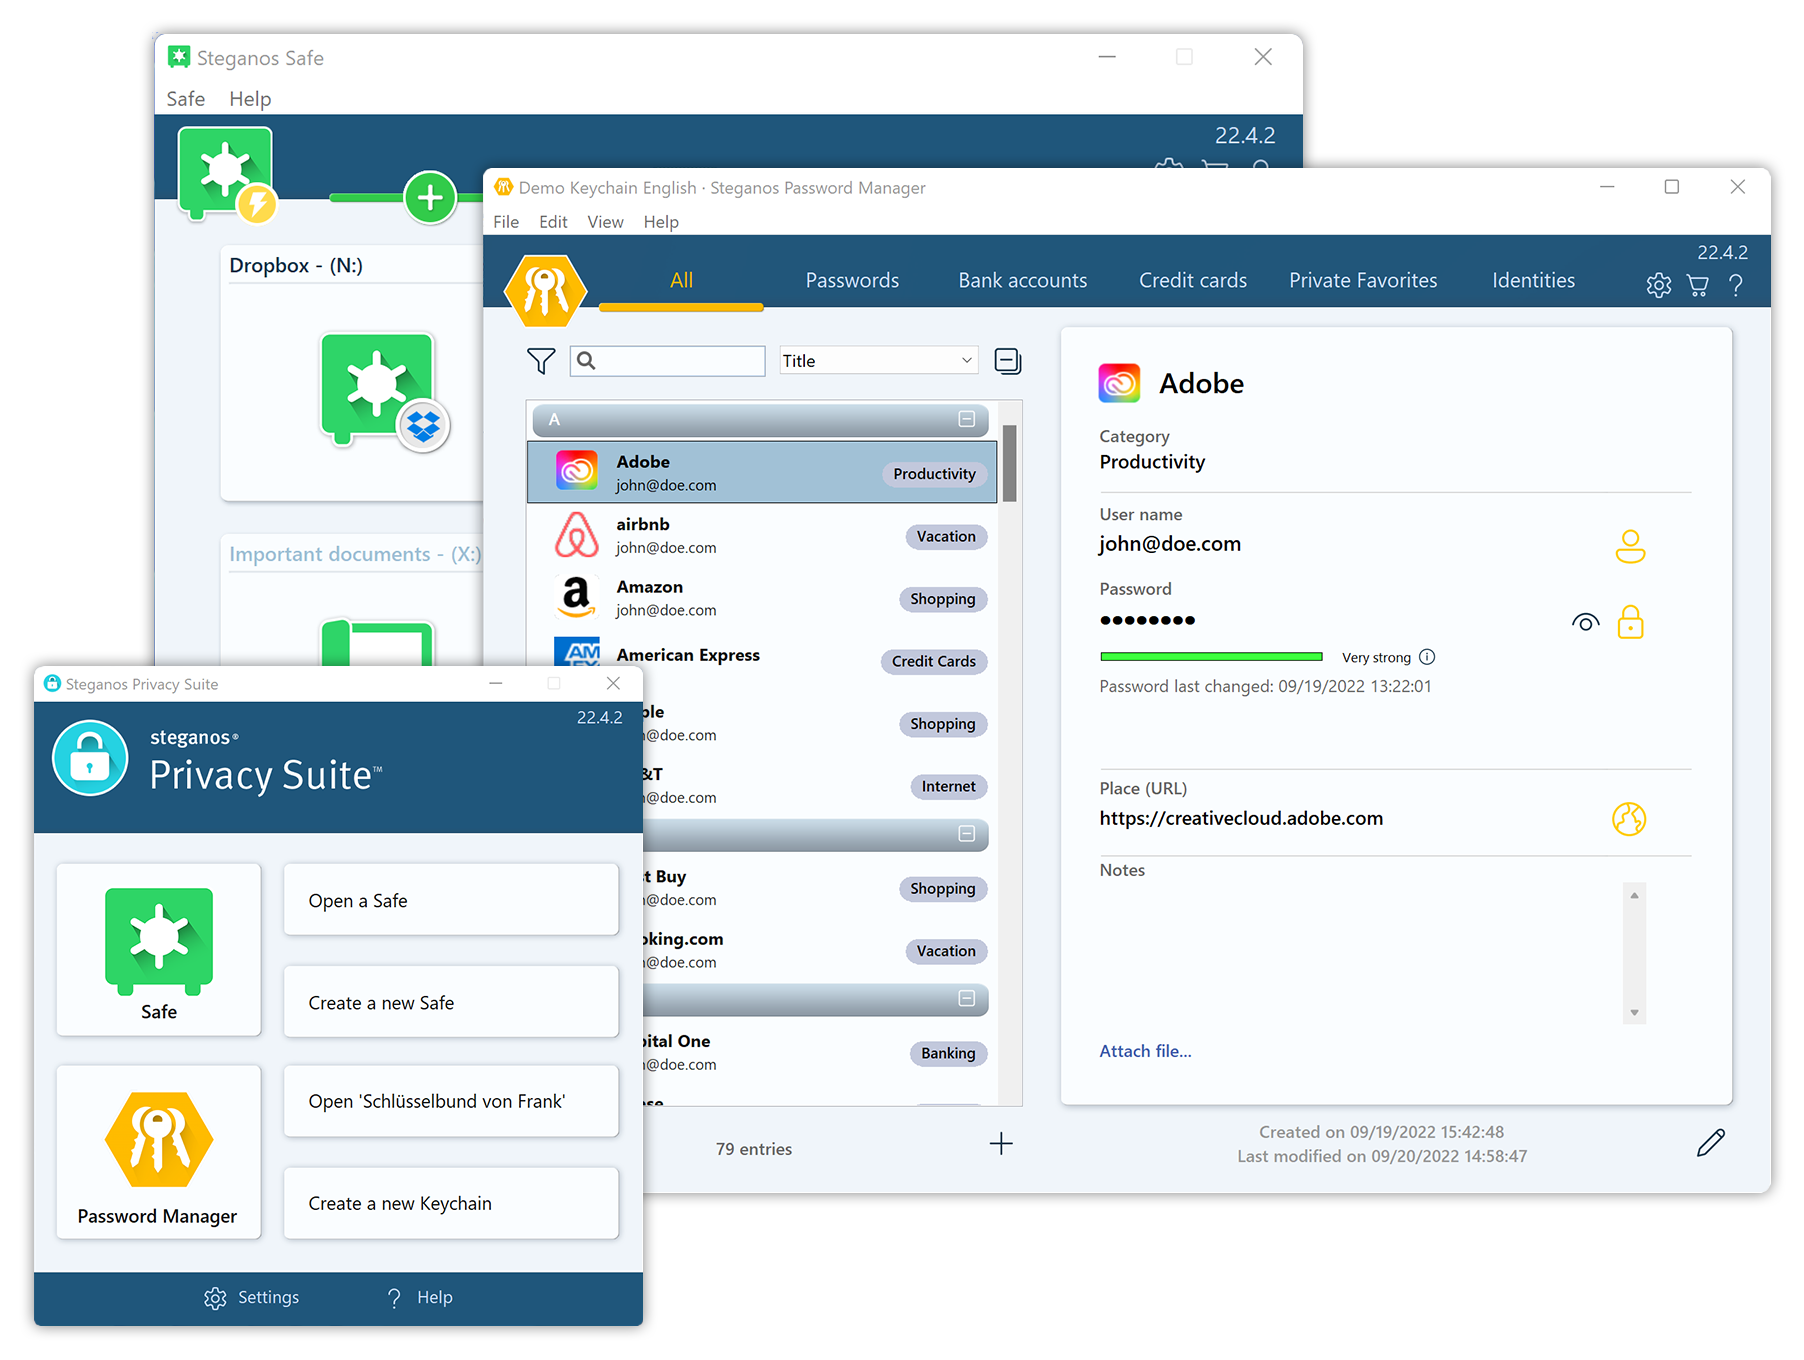Click the Credit Cards tag on American Express
The width and height of the screenshot is (1804, 1360).
point(933,661)
